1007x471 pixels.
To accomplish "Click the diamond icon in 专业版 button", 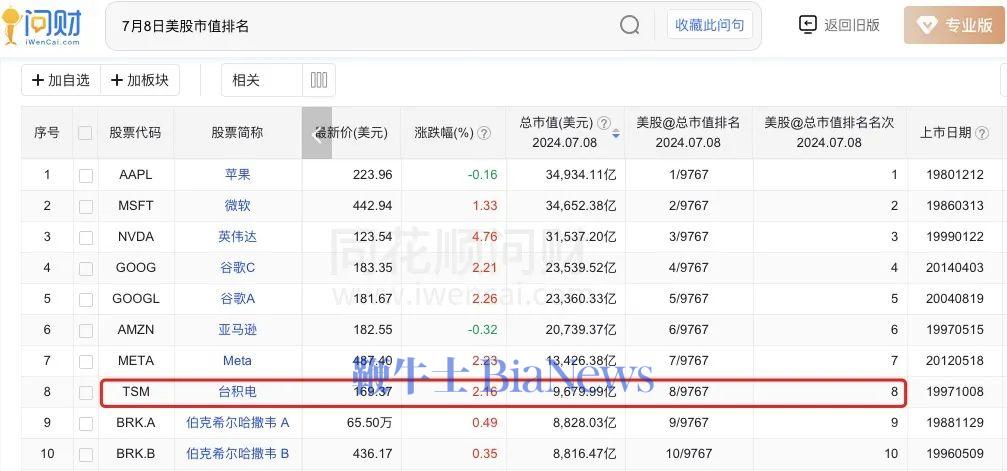I will click(x=927, y=26).
